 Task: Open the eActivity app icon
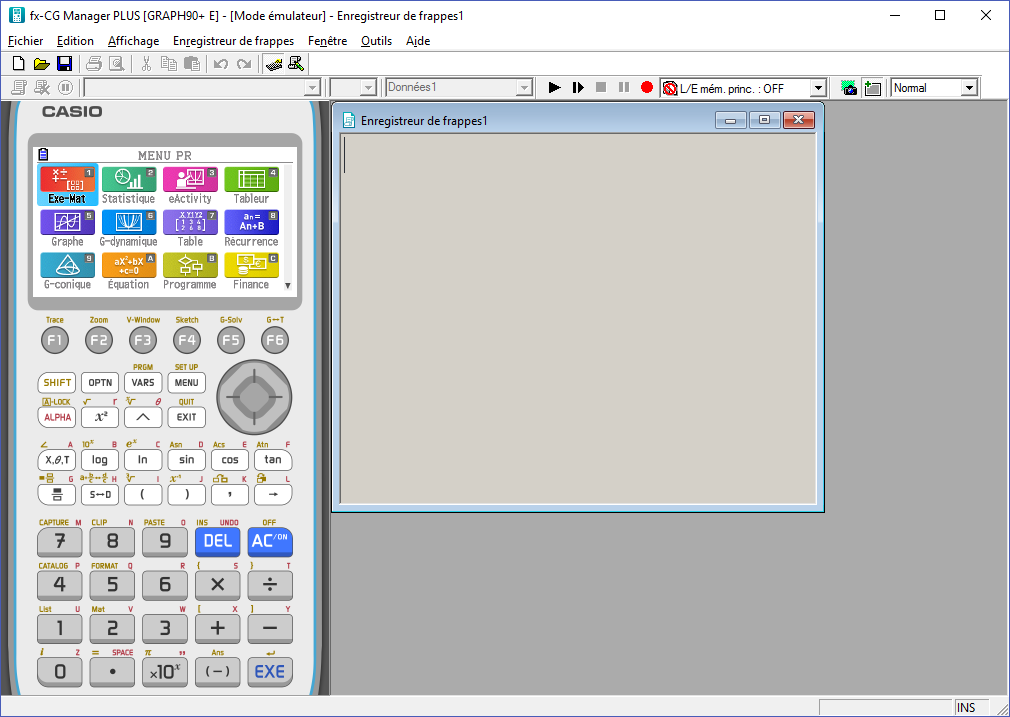[190, 185]
